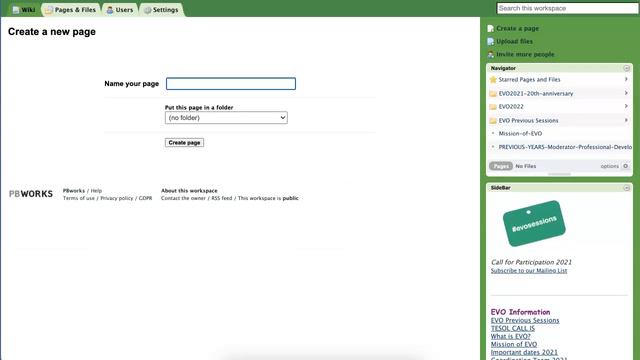Click the Create page button
Screen dimensions: 640x360
[x=184, y=142]
